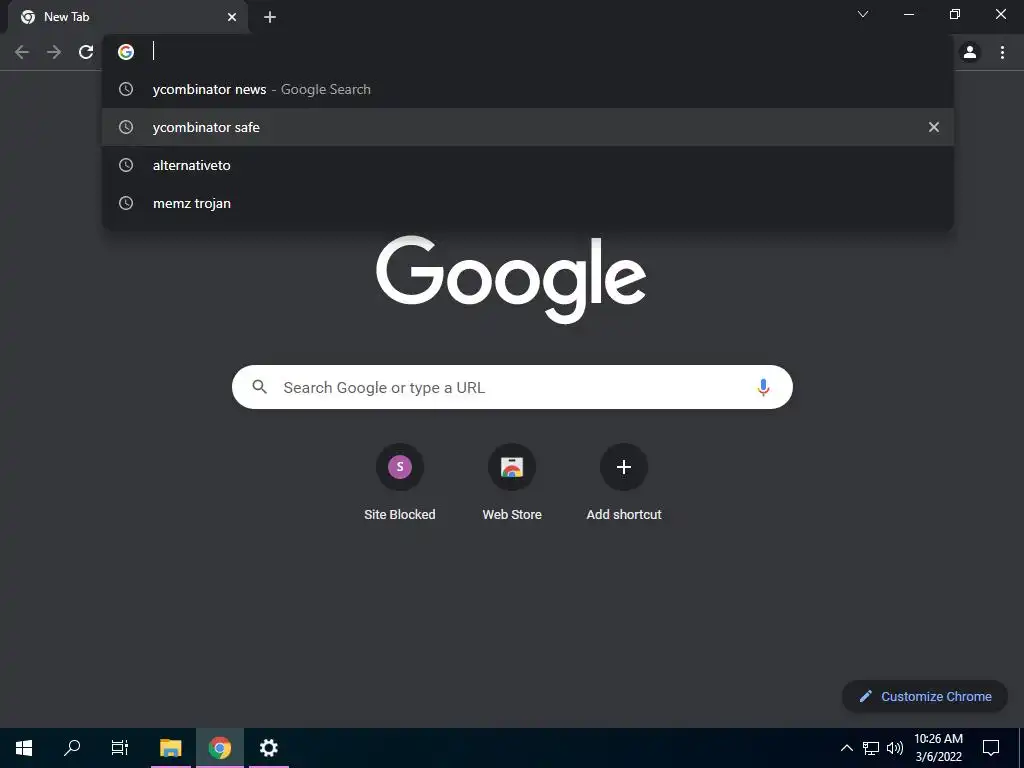Reload the page with the refresh icon
The height and width of the screenshot is (768, 1024).
pyautogui.click(x=86, y=52)
